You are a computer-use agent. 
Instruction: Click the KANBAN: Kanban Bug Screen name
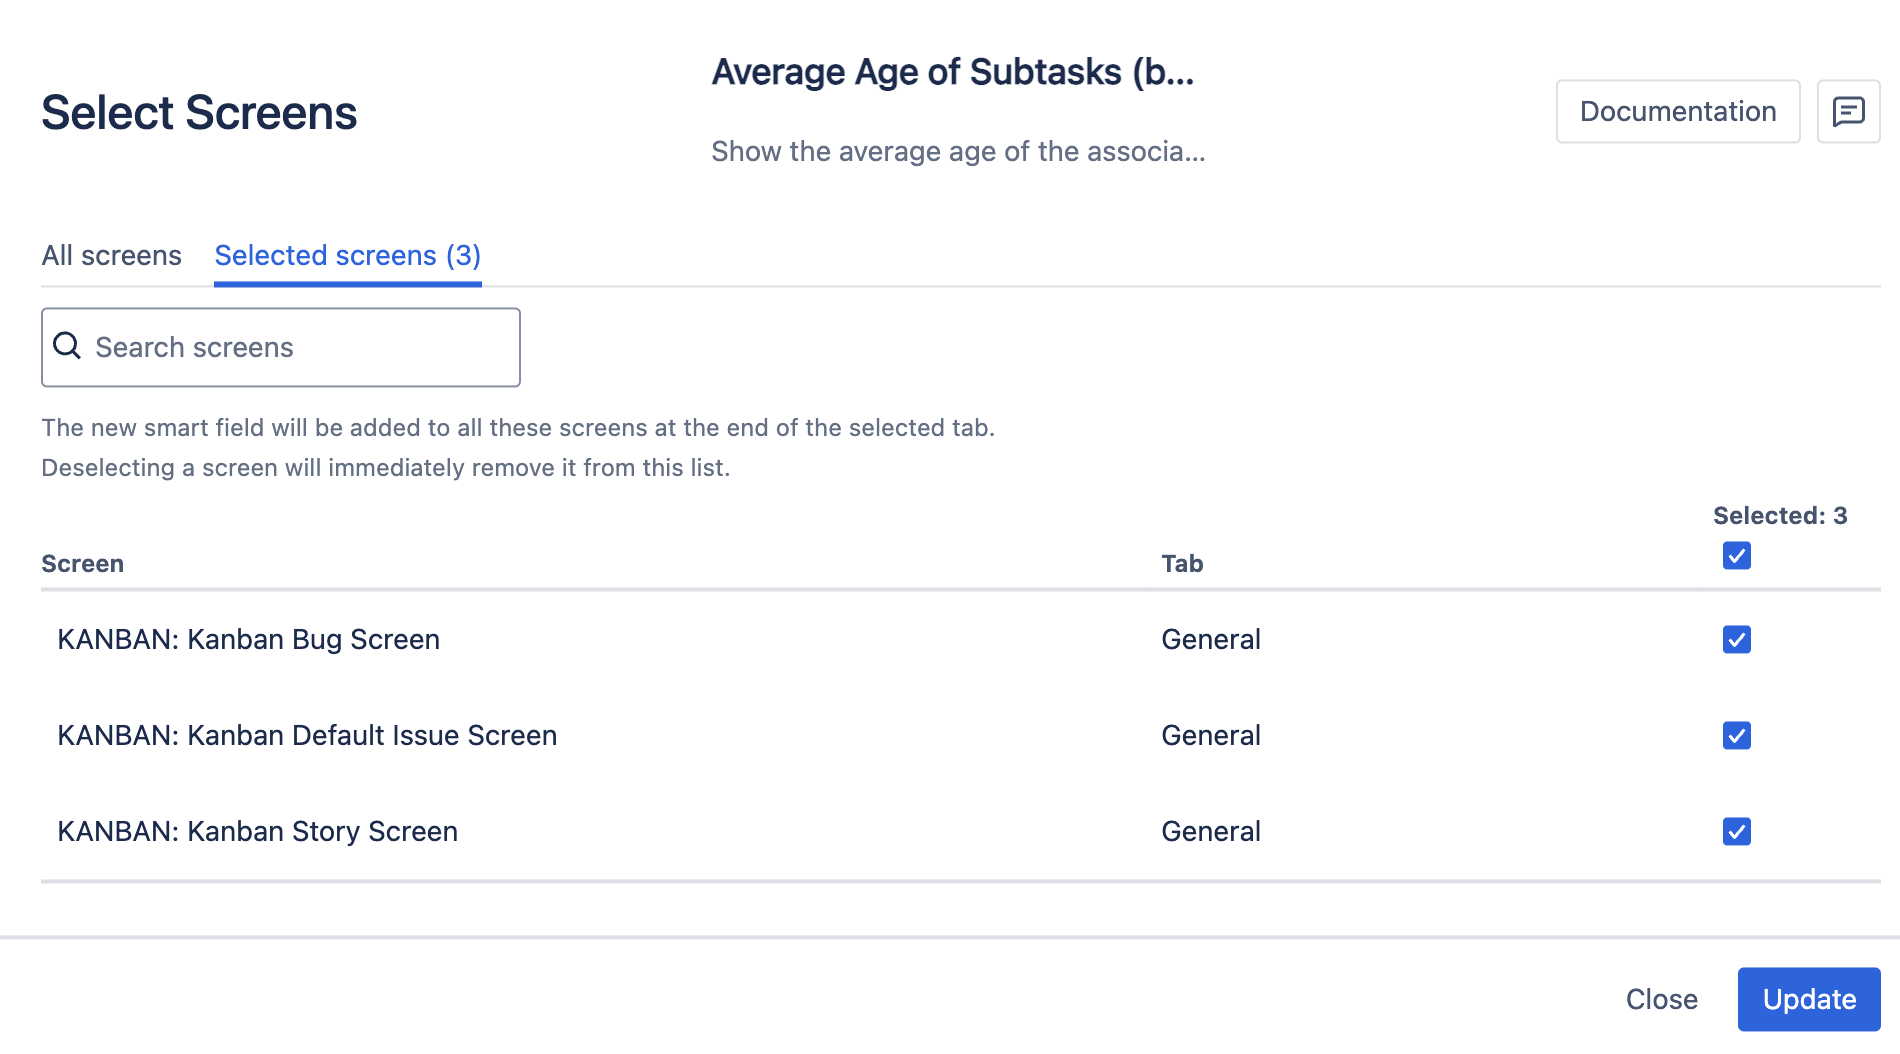click(248, 640)
